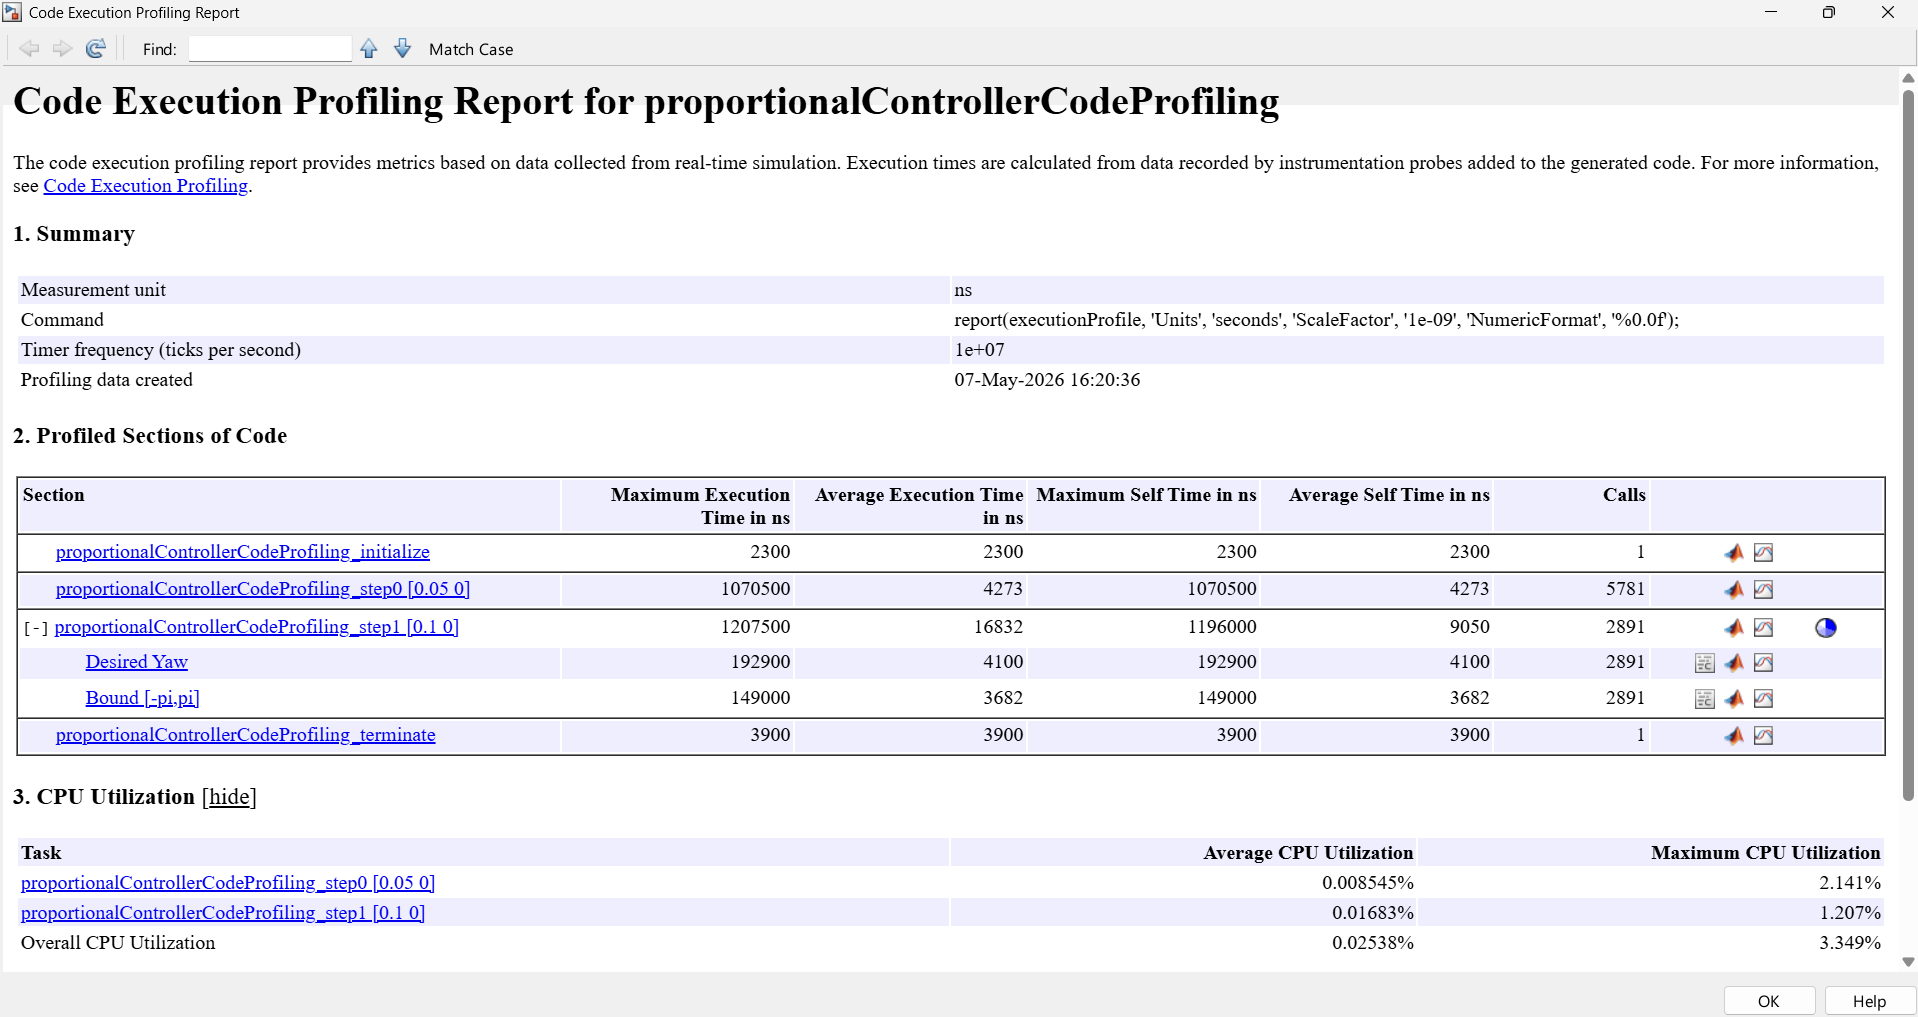Select the 1e+07 timer frequency value
Image resolution: width=1918 pixels, height=1017 pixels.
point(979,350)
